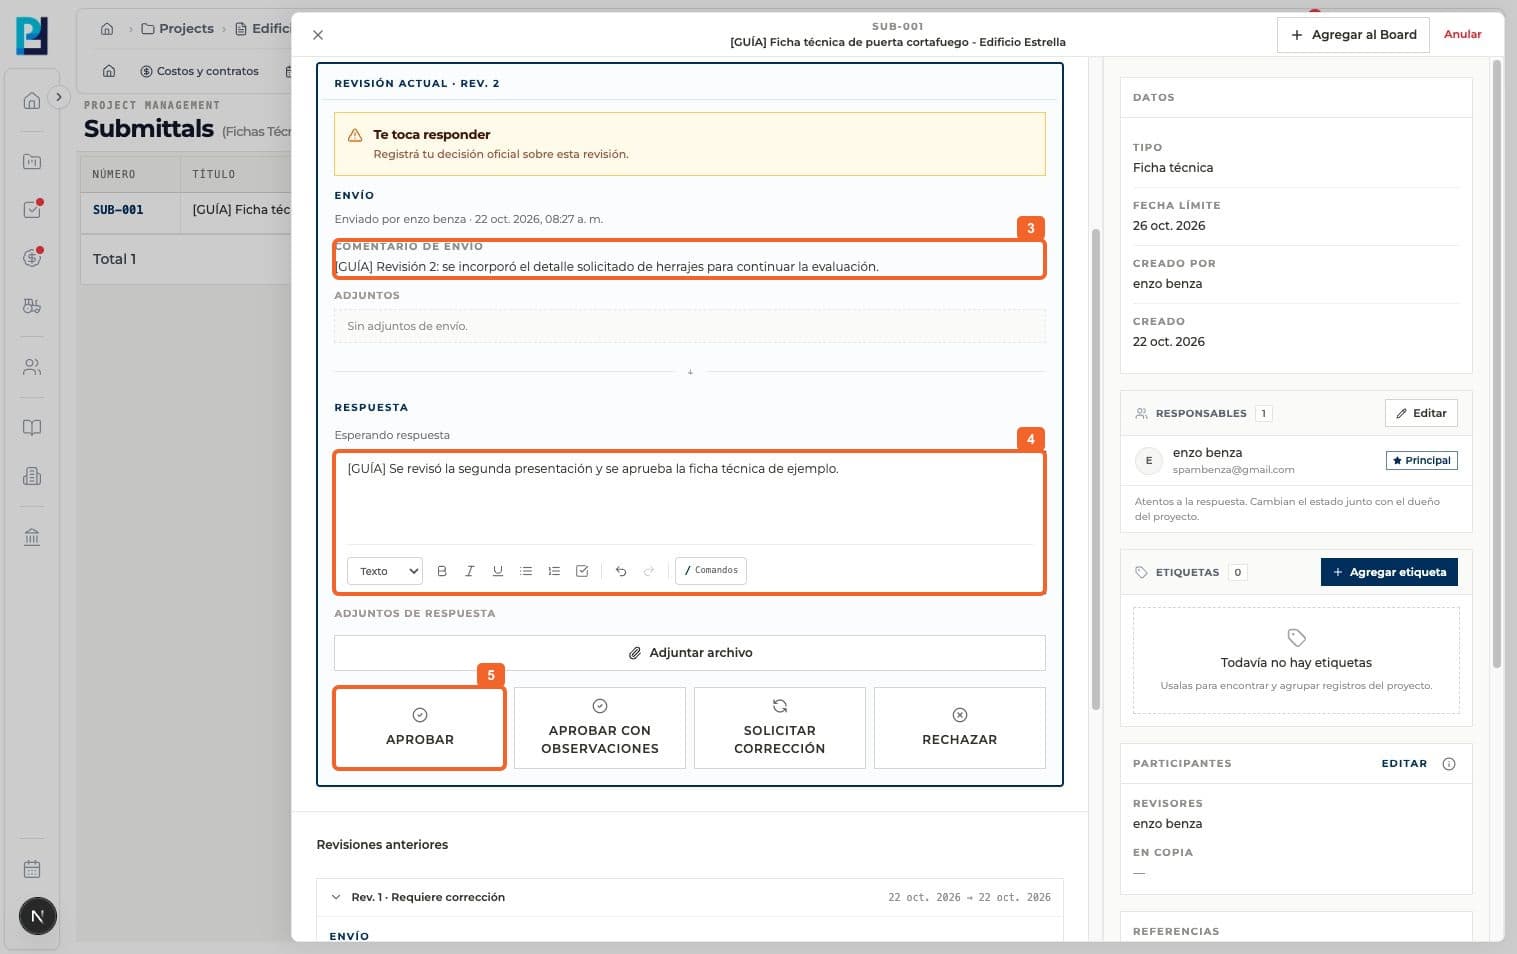1517x954 pixels.
Task: Reject the revision with Rechazar
Action: (960, 728)
